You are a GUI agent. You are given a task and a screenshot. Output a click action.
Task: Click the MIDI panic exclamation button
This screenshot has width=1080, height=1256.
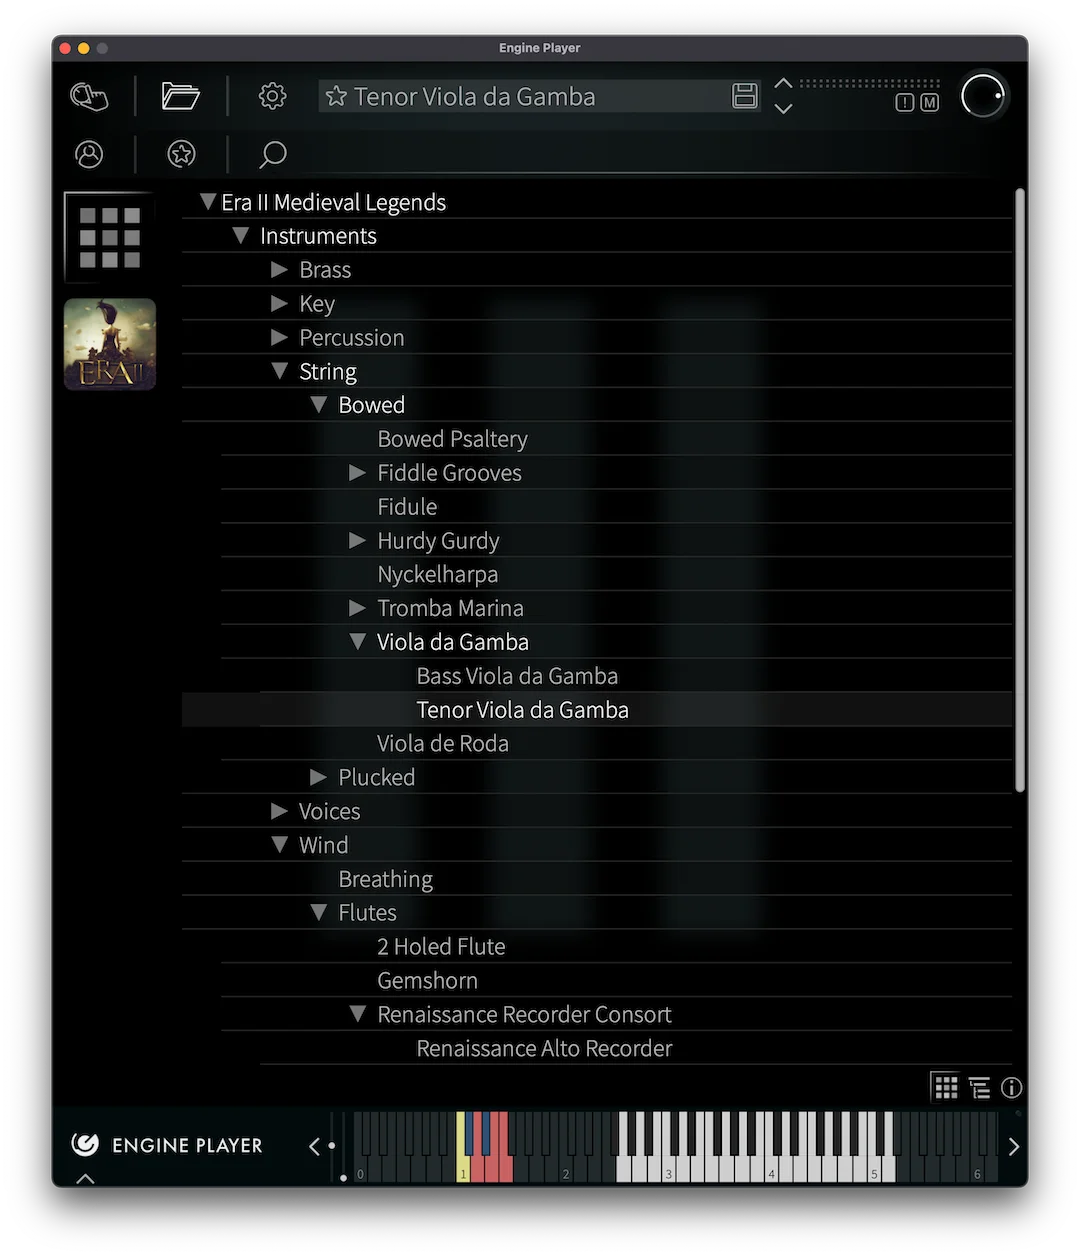click(x=904, y=102)
